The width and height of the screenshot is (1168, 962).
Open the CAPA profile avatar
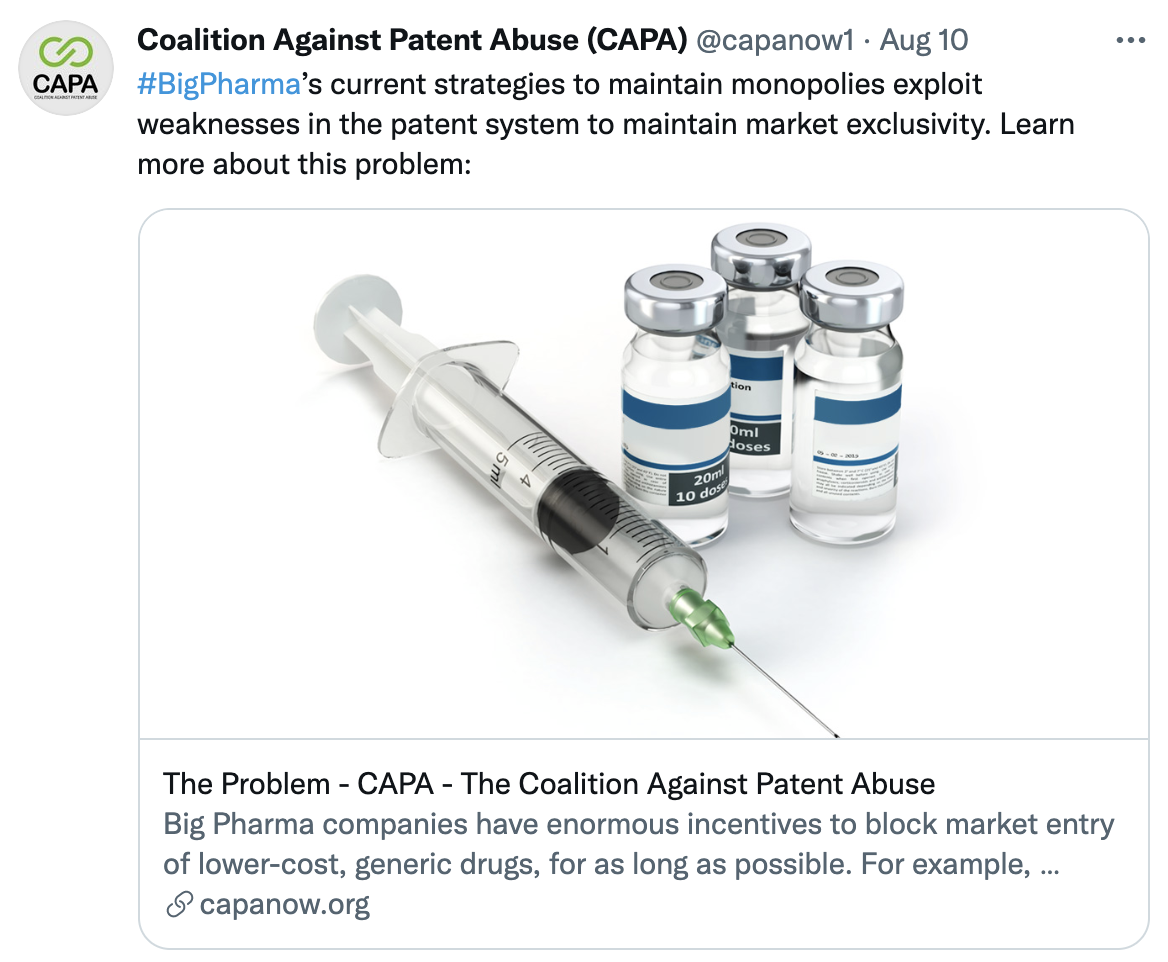[66, 68]
